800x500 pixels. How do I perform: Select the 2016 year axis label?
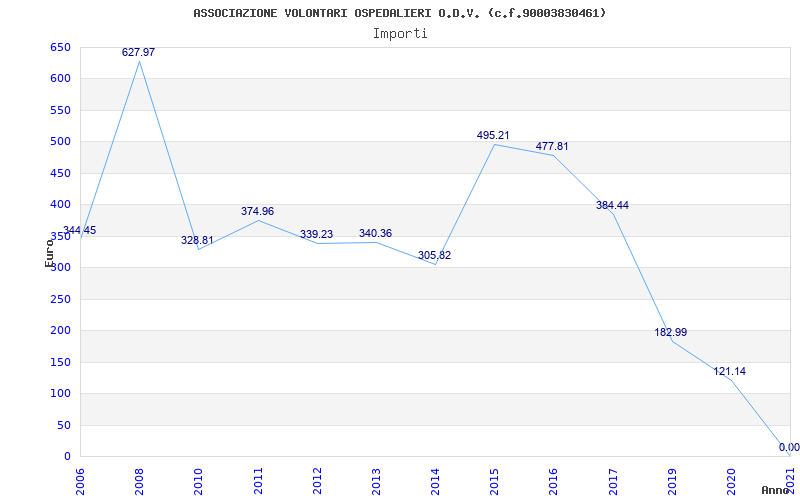click(x=554, y=481)
